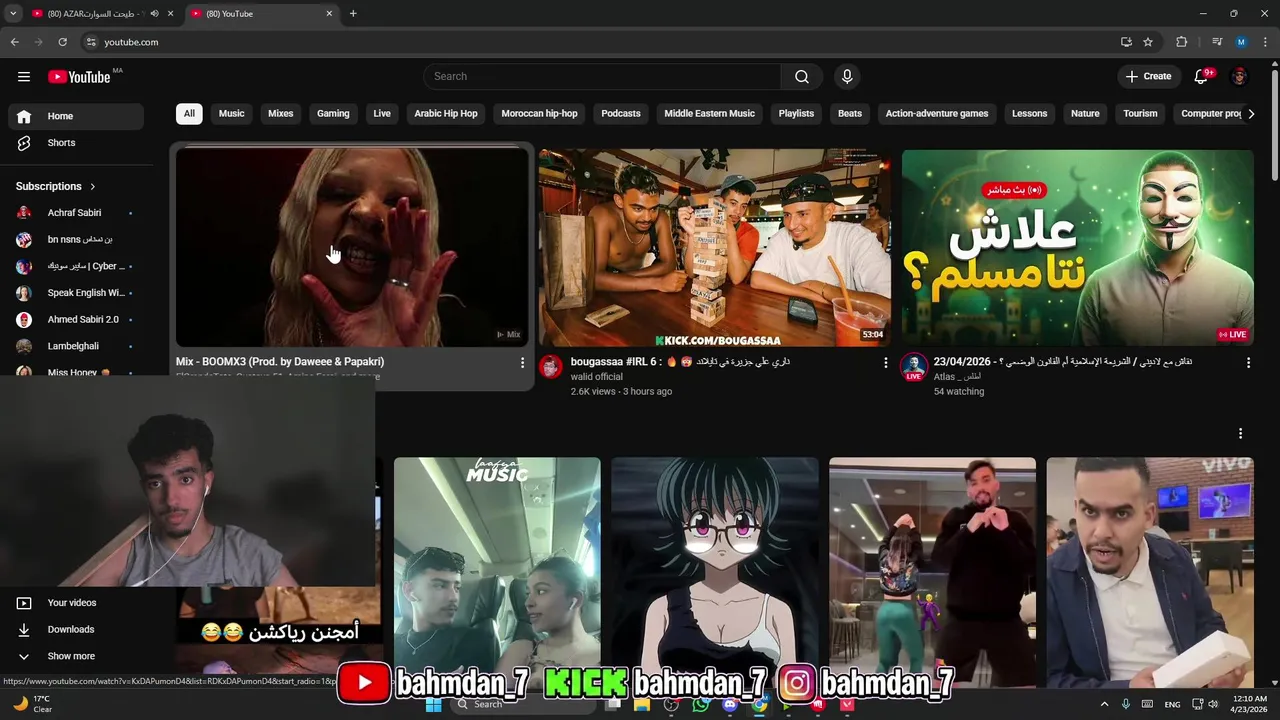Open options menu for bougassaa IRL video
Screen dimensions: 1280x720
tap(885, 363)
